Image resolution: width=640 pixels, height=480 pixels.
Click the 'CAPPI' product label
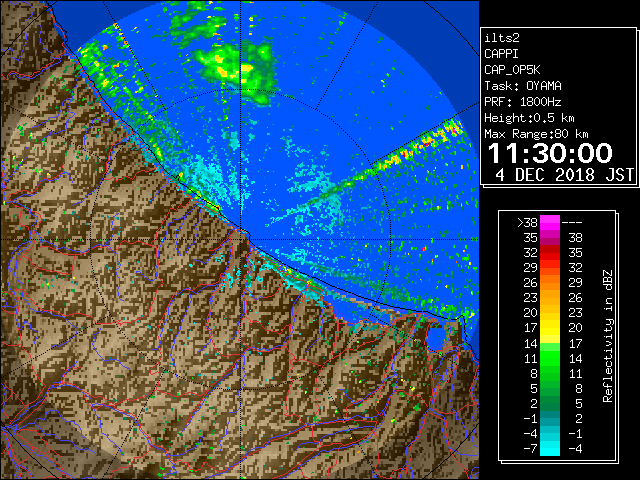pyautogui.click(x=501, y=54)
